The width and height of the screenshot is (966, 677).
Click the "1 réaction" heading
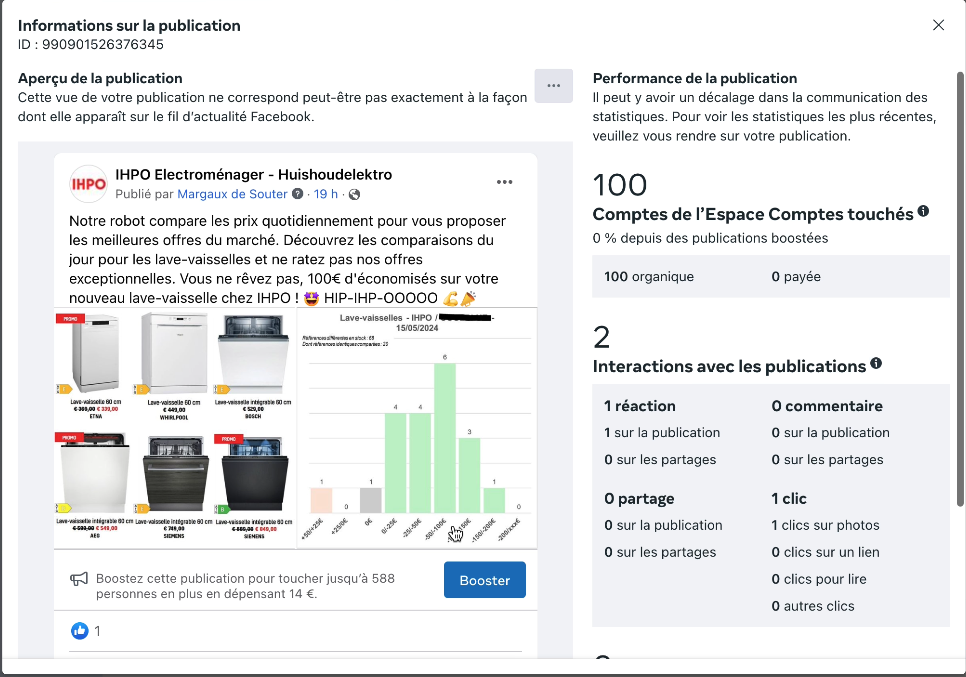point(640,406)
